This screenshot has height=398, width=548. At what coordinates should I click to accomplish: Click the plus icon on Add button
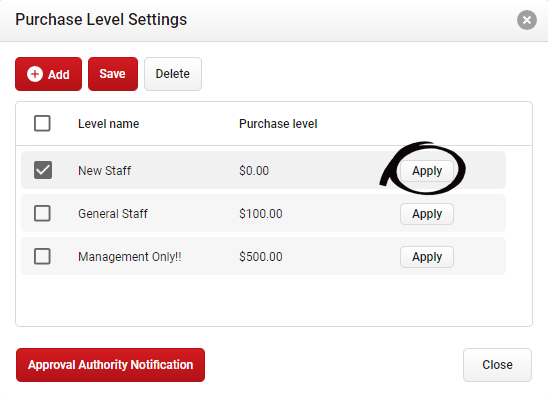[x=35, y=74]
